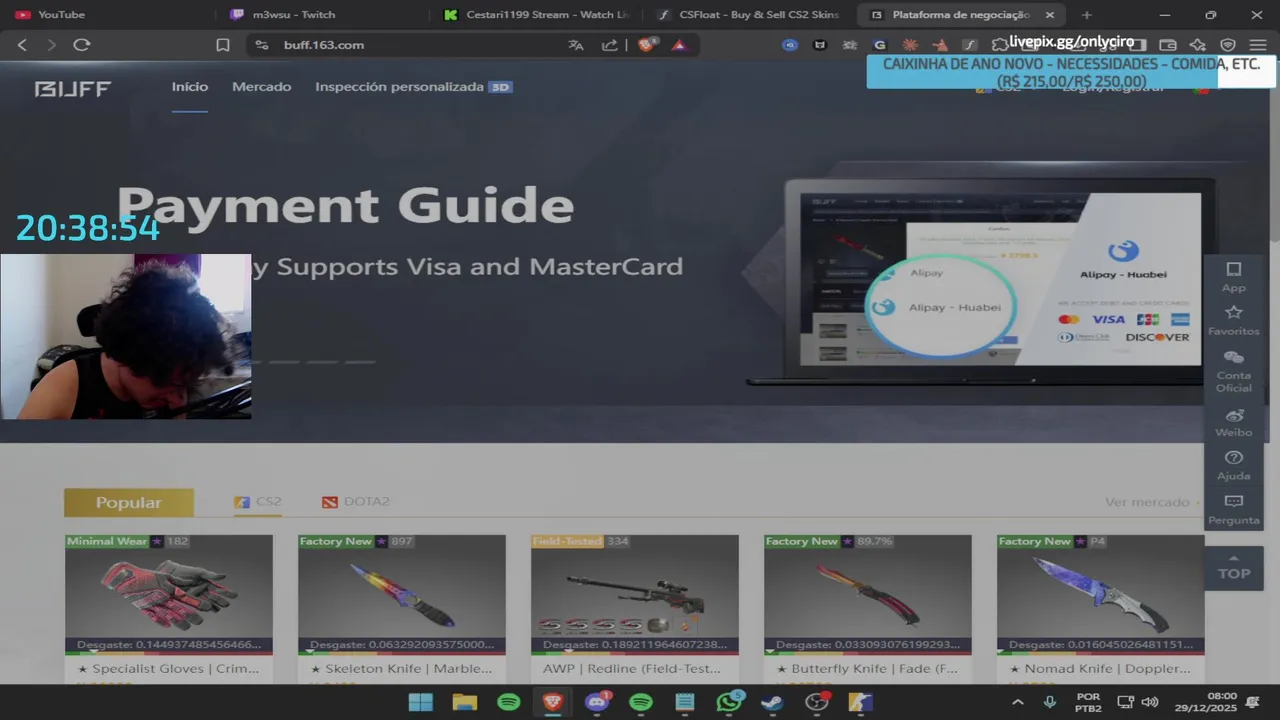1280x720 pixels.
Task: Click '★ Specialist Gloves | Crim...' item name
Action: click(168, 669)
